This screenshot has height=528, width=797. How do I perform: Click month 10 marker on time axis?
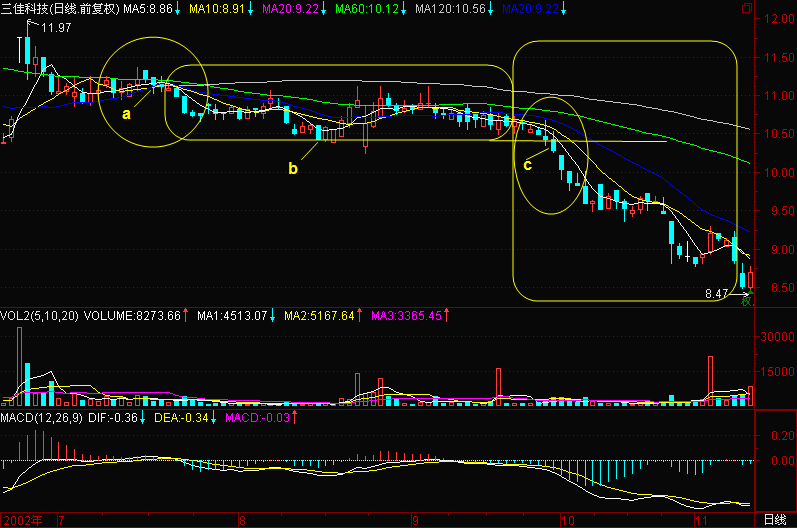coord(568,521)
